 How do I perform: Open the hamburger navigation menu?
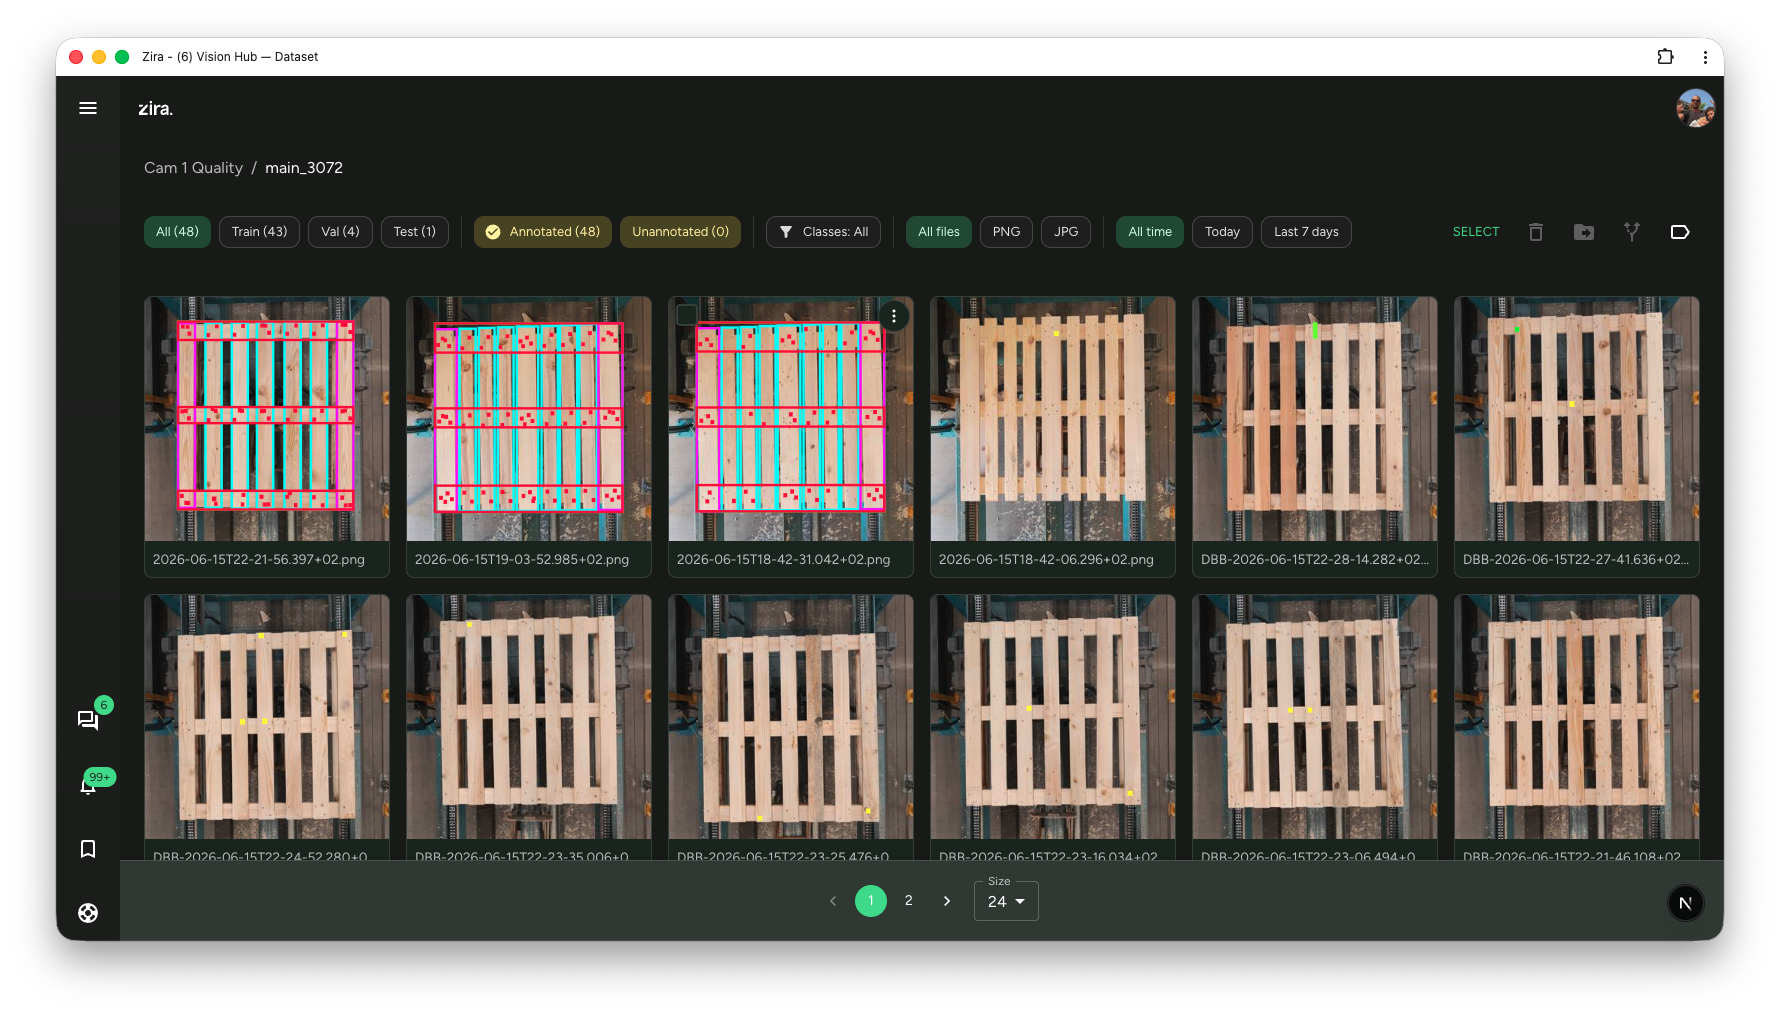[x=88, y=108]
